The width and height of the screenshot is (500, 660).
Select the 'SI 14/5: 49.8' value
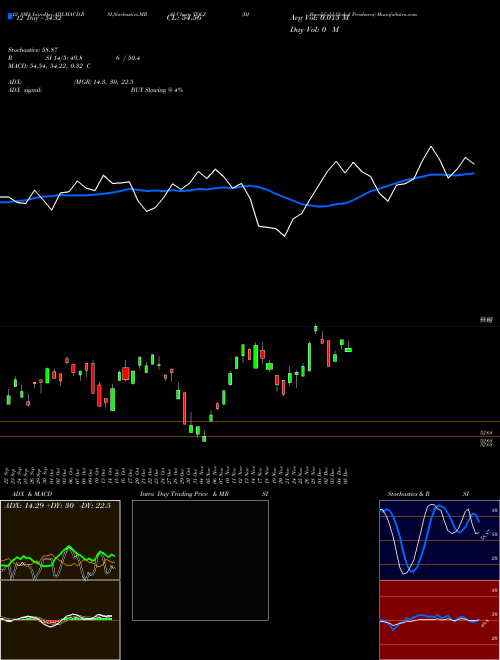tap(64, 58)
